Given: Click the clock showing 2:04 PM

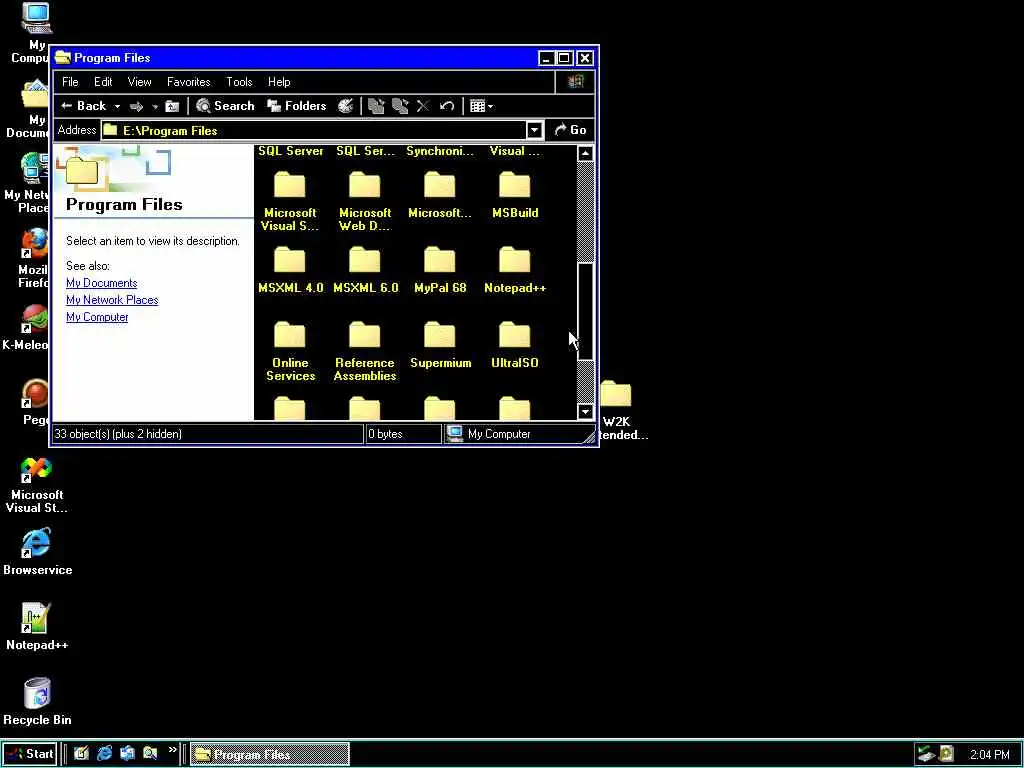Looking at the screenshot, I should click(989, 755).
